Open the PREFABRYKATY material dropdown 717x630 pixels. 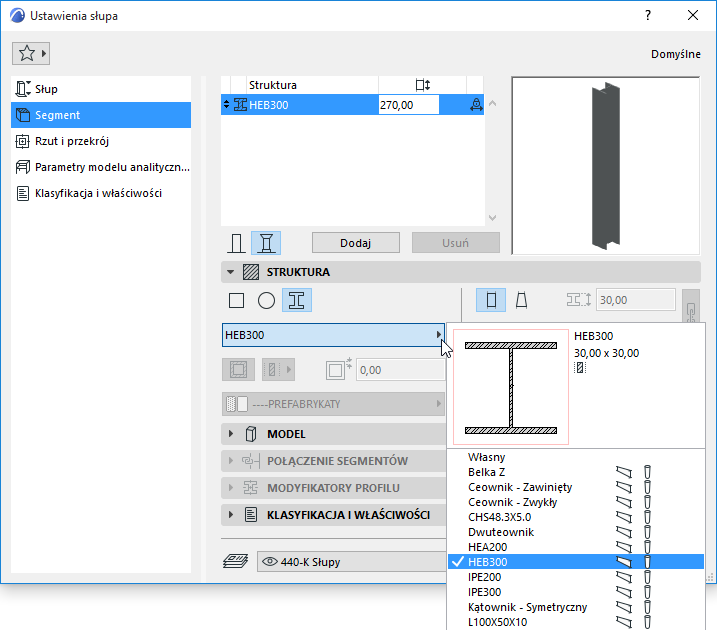pyautogui.click(x=333, y=404)
